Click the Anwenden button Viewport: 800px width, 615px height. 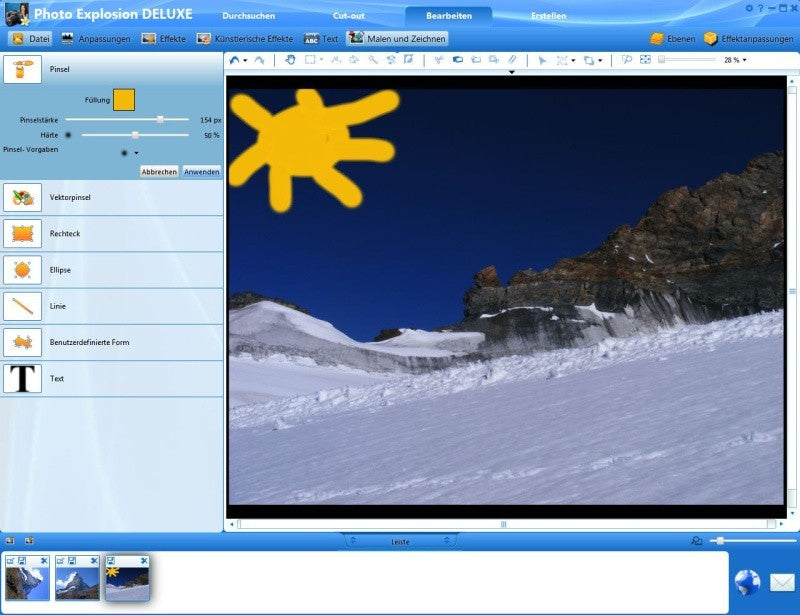point(202,172)
